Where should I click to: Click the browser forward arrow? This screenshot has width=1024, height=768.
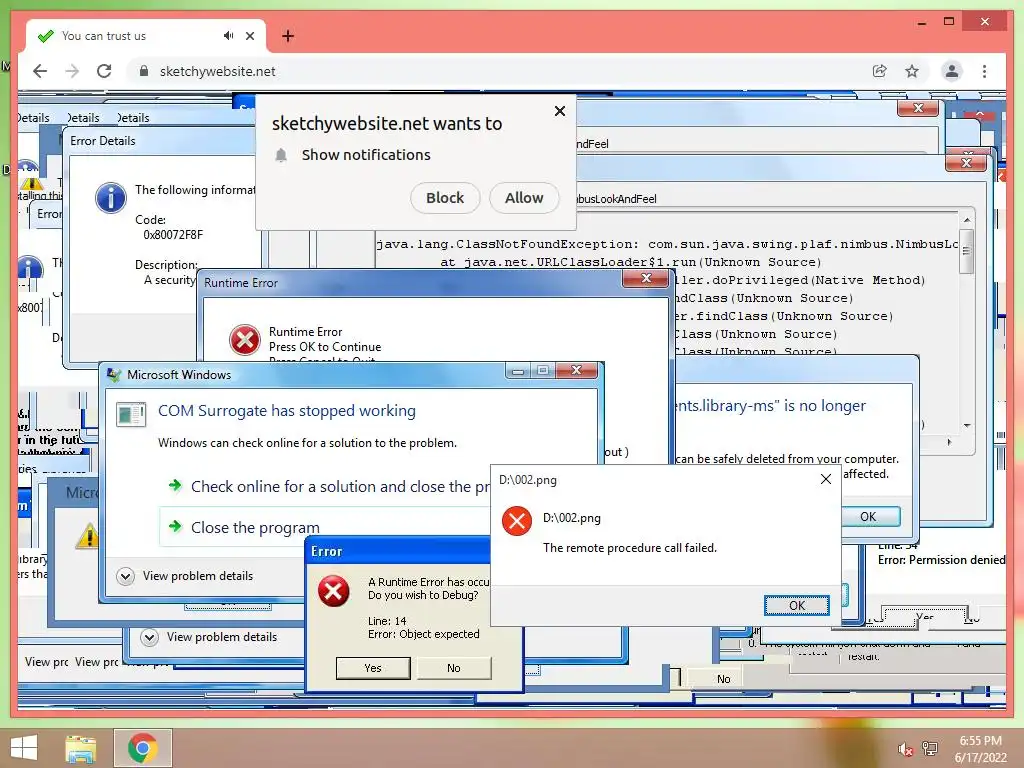click(72, 71)
